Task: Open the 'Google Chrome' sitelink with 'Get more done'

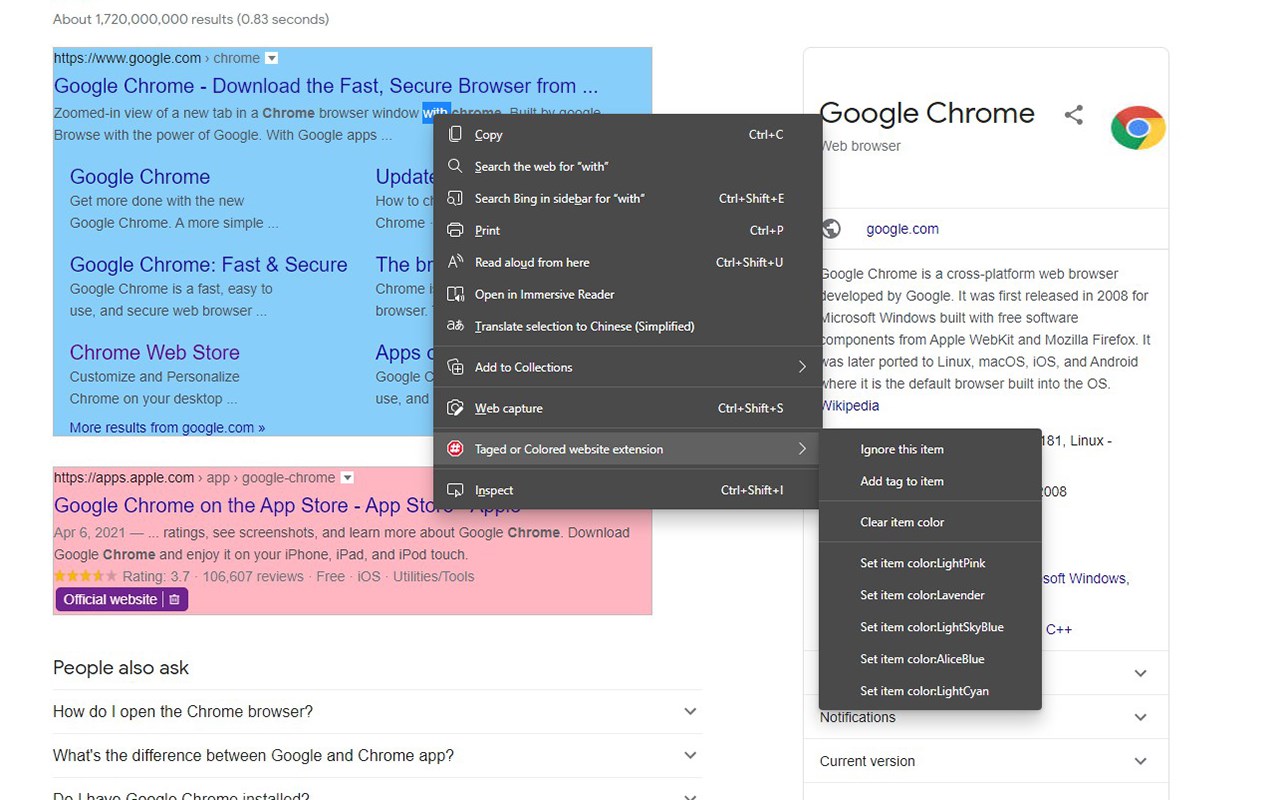Action: [x=140, y=177]
